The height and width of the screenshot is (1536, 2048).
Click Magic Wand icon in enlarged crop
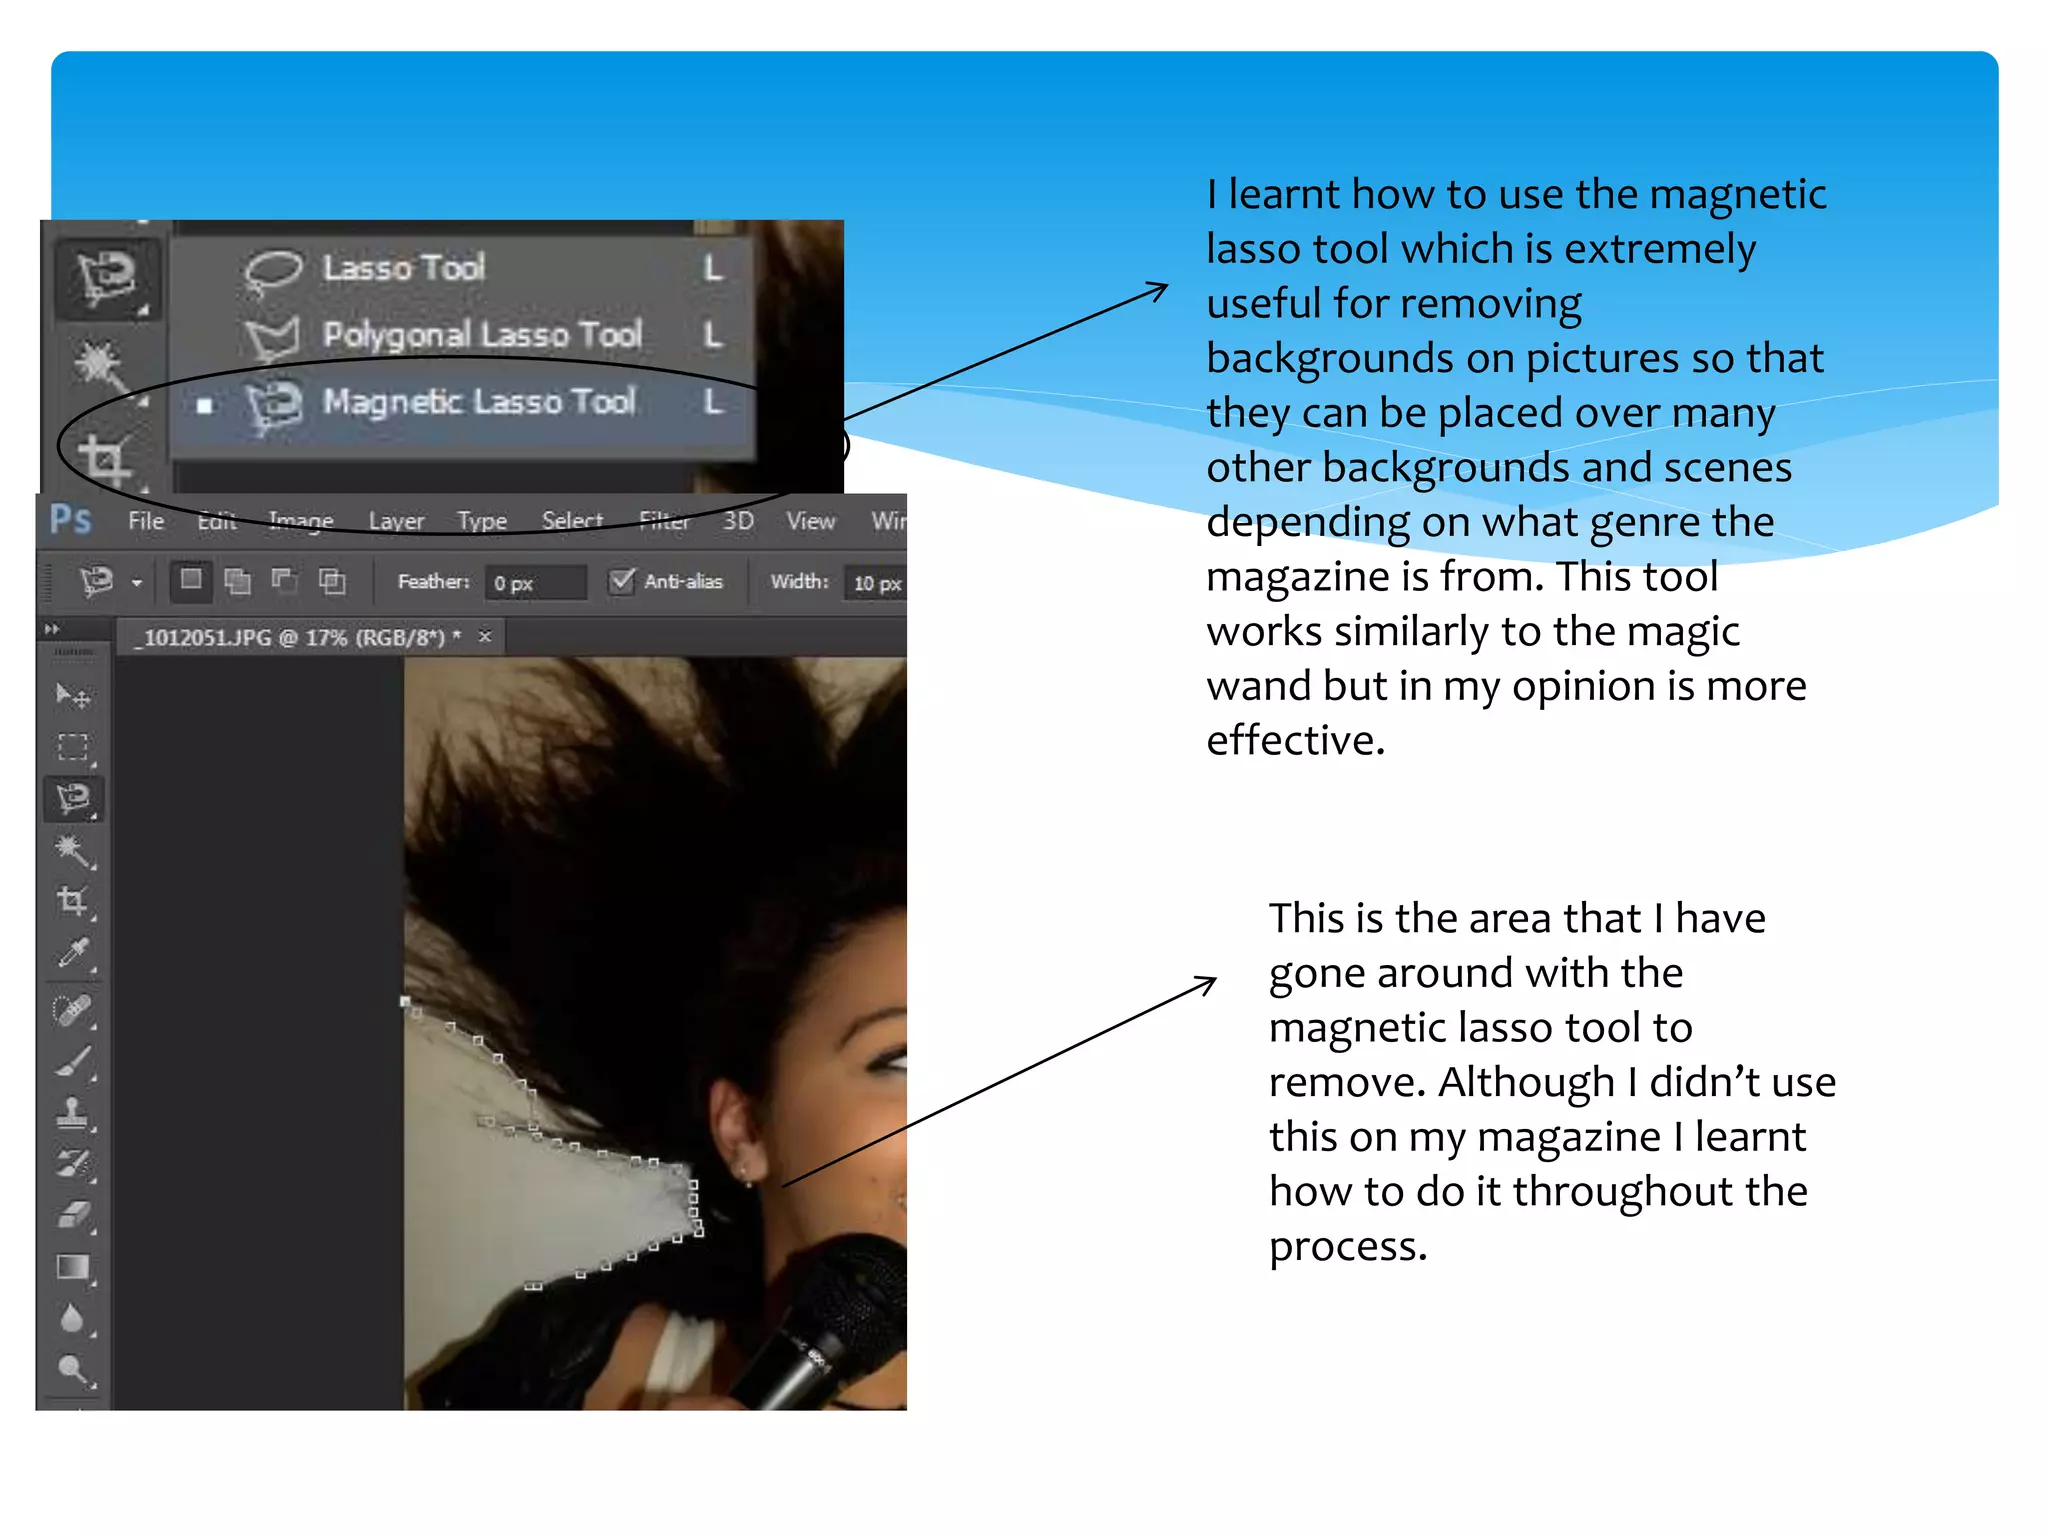click(102, 367)
